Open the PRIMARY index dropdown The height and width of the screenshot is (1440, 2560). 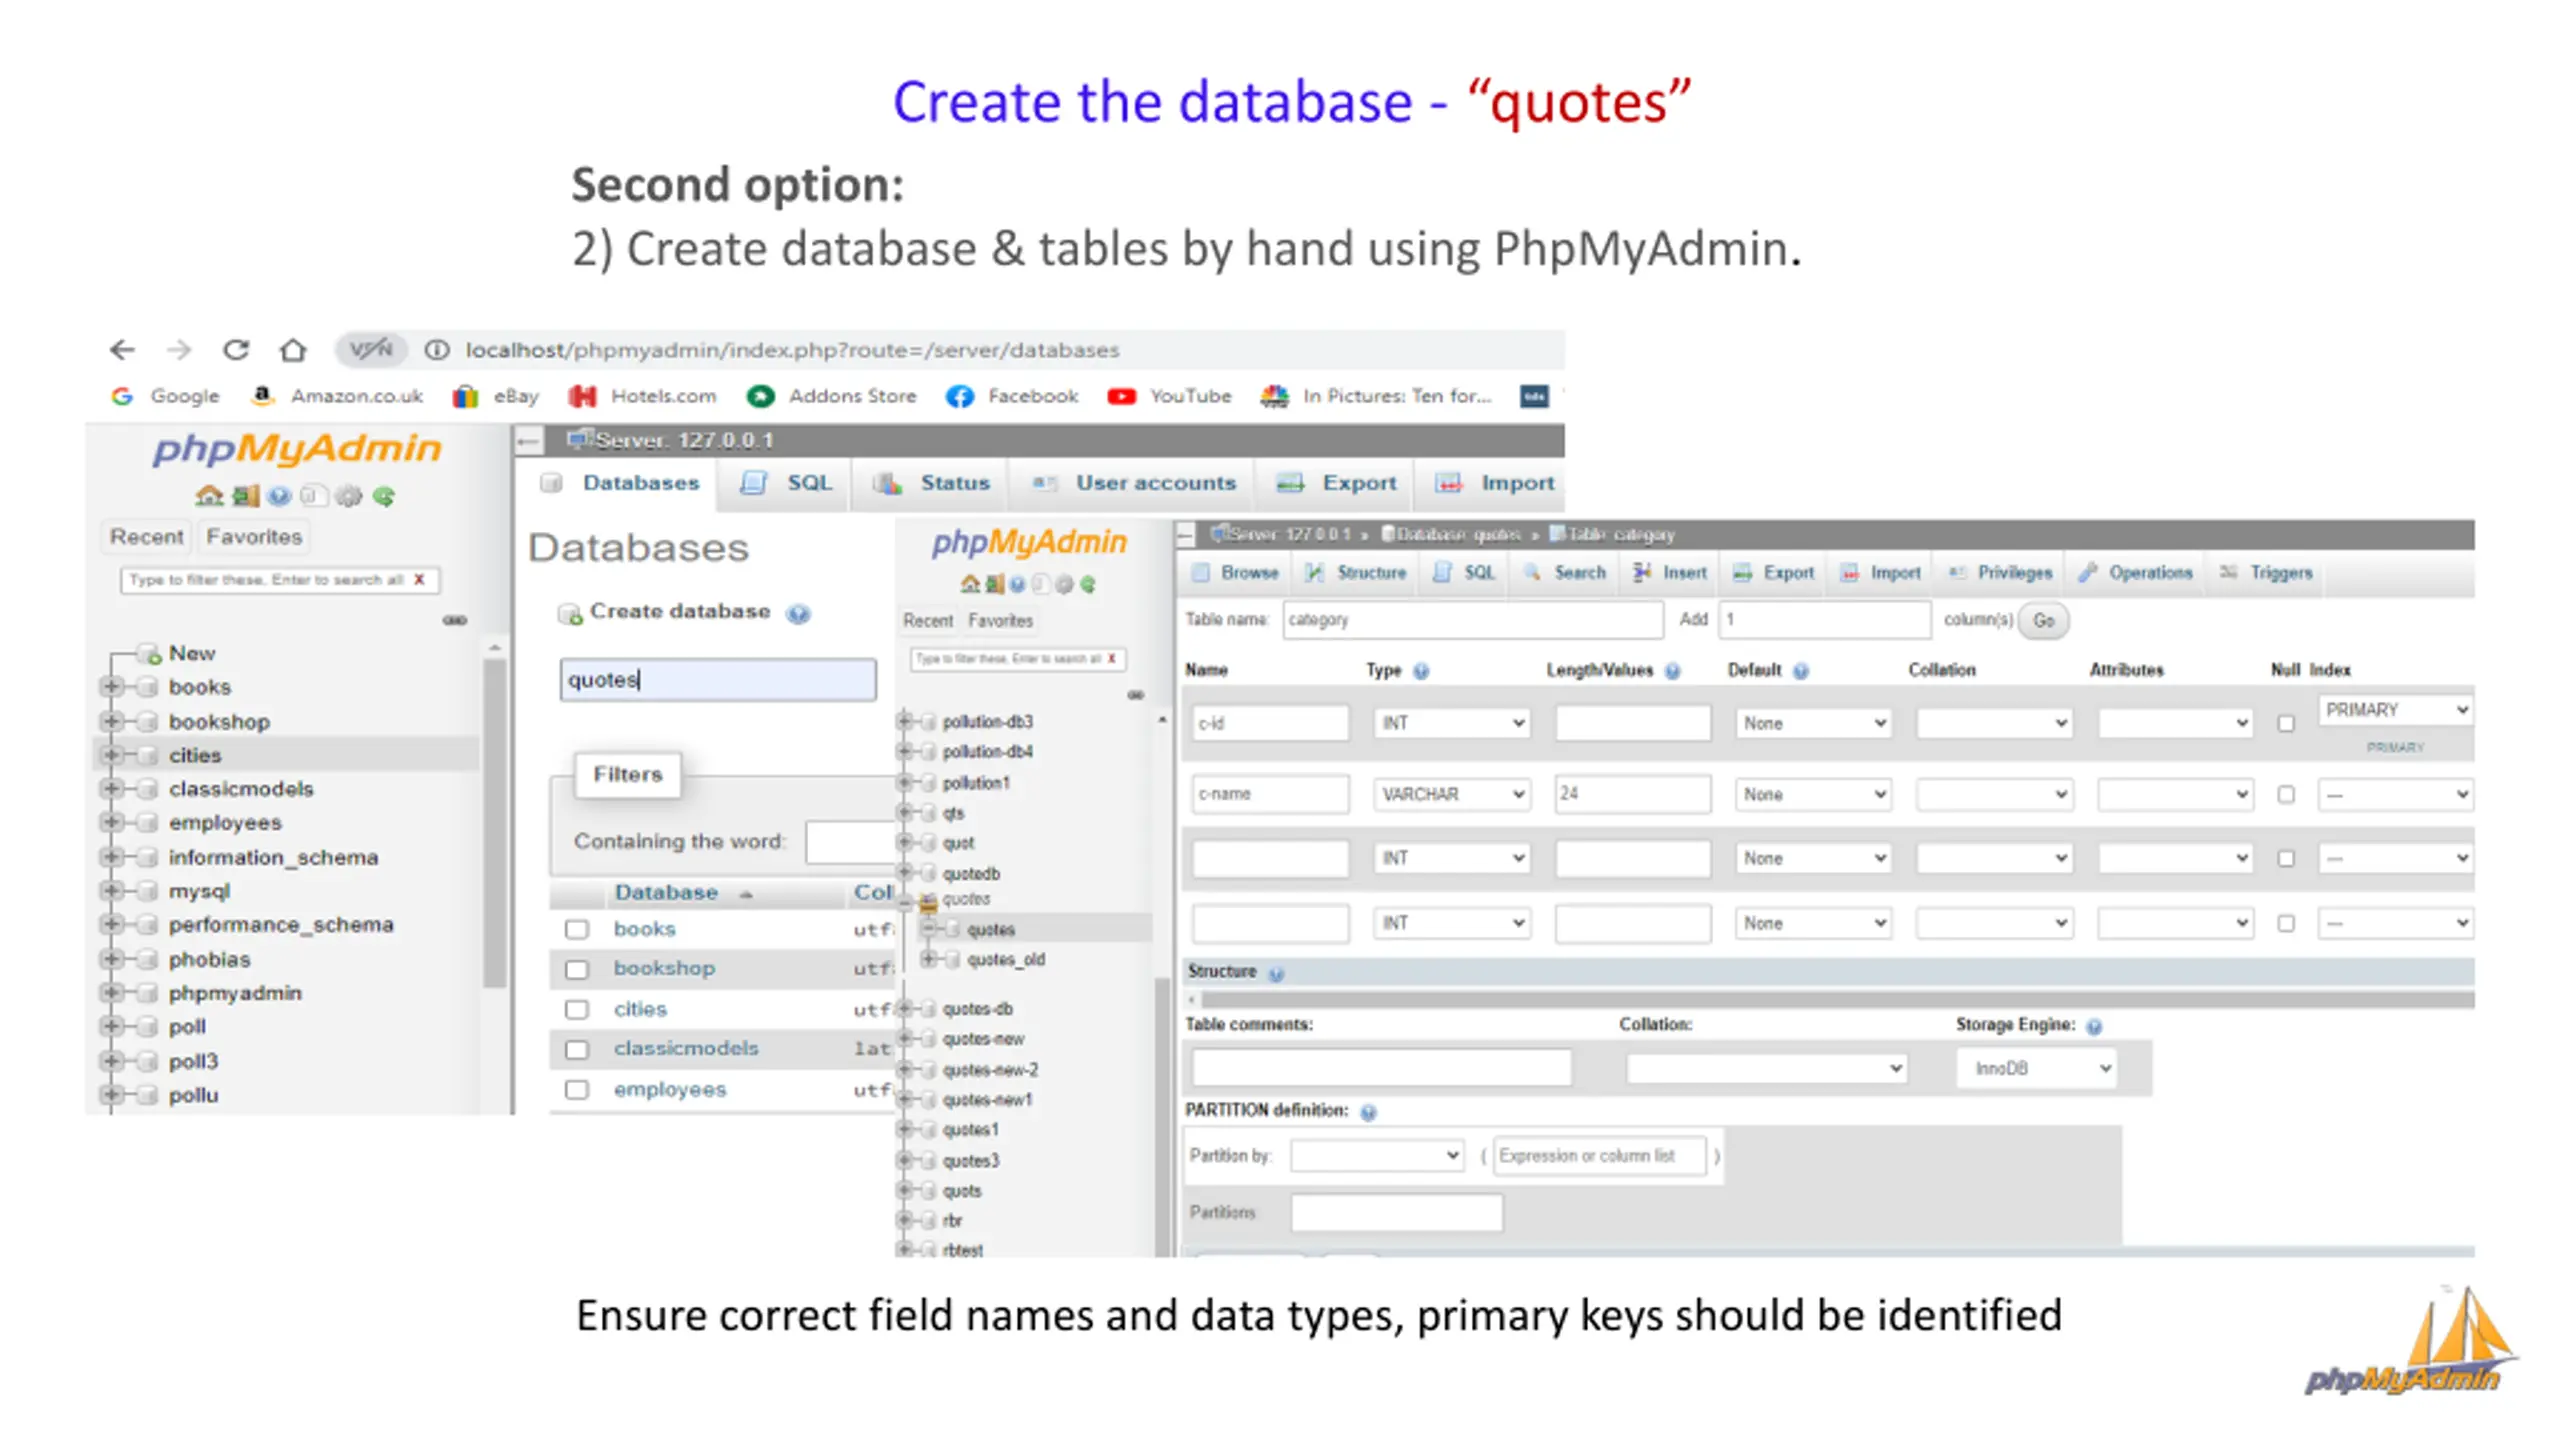pos(2395,710)
